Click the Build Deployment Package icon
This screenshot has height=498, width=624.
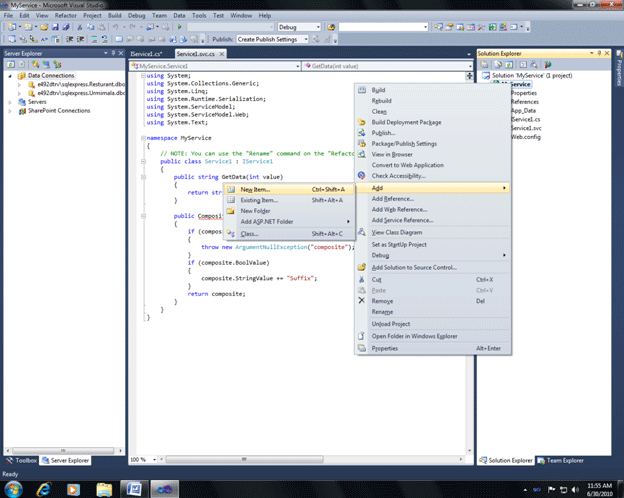tap(362, 122)
